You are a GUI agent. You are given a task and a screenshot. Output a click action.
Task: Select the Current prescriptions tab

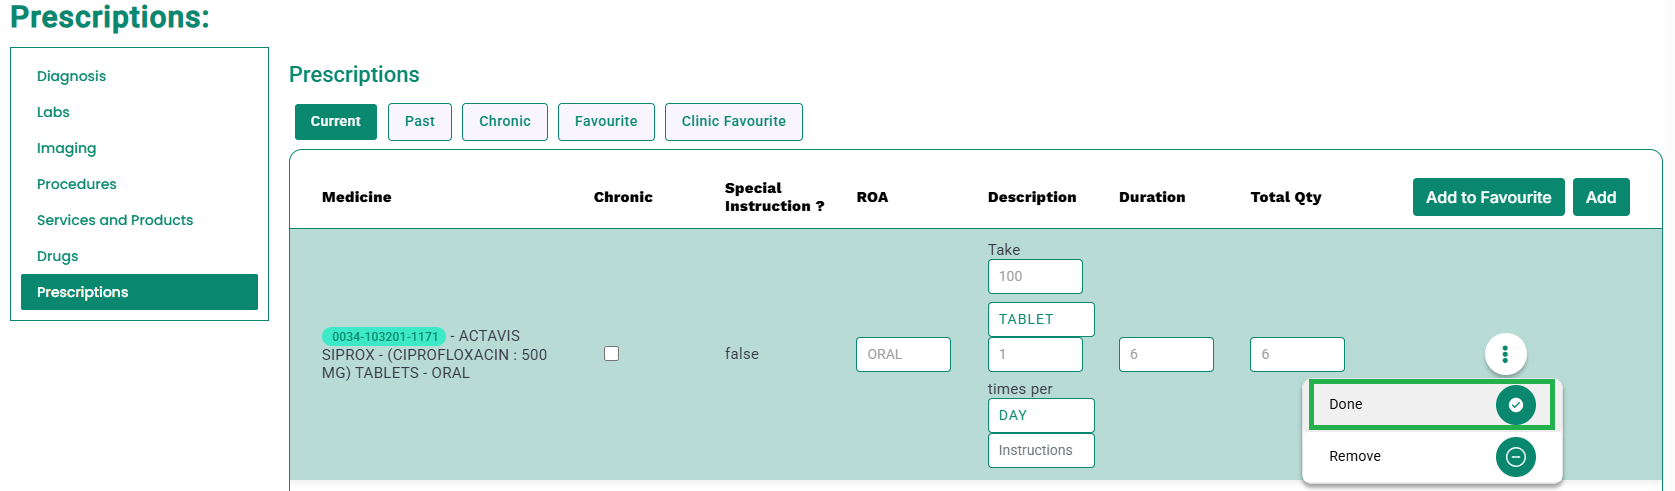pos(336,122)
